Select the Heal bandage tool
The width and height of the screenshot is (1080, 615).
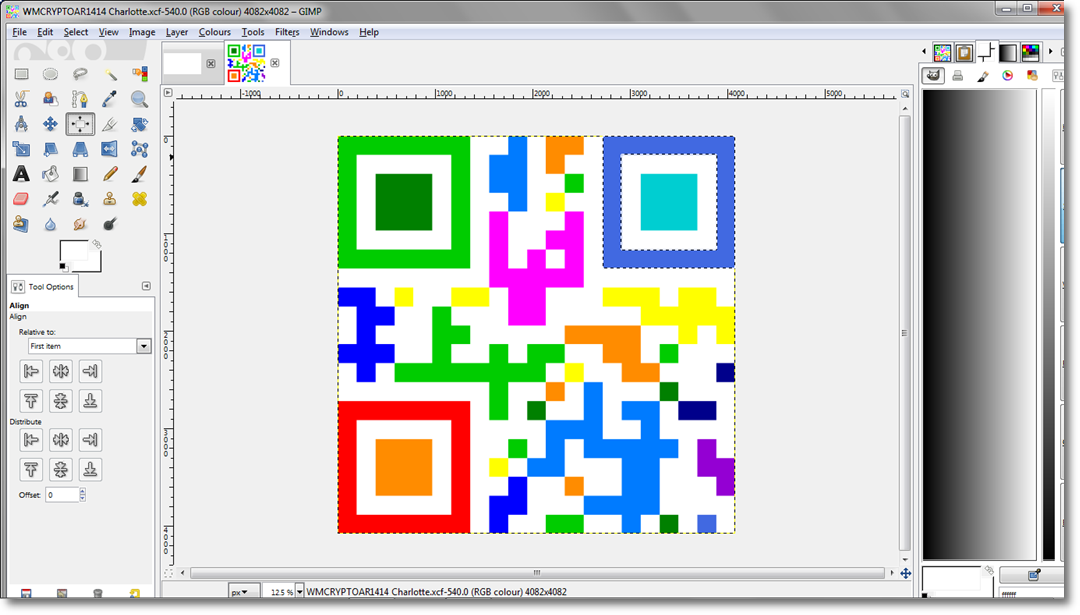(x=140, y=199)
